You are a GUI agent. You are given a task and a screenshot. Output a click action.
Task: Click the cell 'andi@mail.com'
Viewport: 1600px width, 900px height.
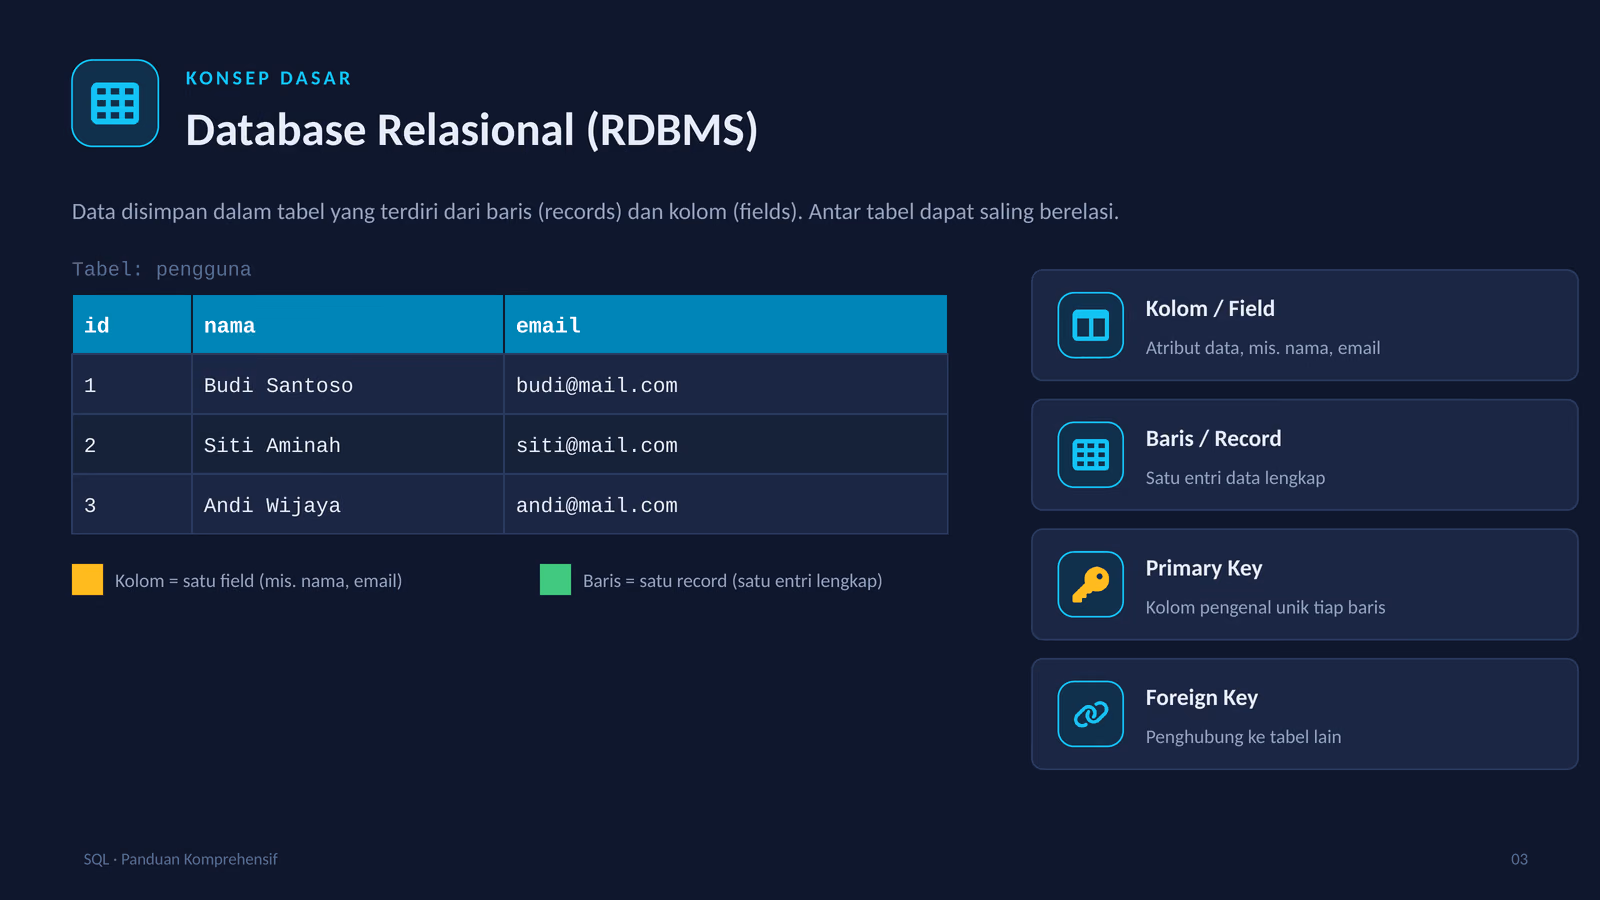[726, 505]
